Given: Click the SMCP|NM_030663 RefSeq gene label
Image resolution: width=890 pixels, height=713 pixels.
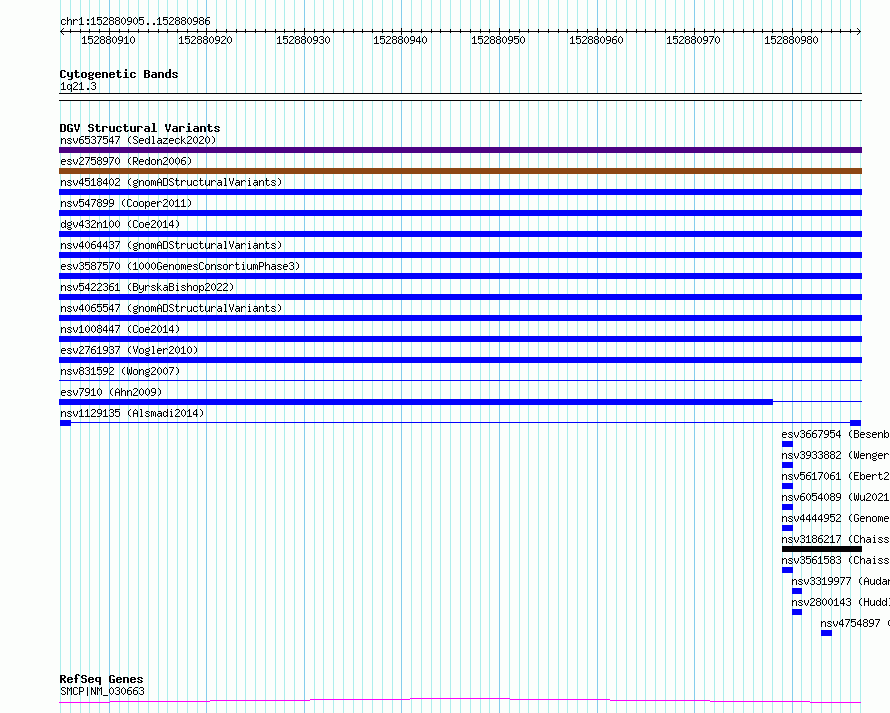Looking at the screenshot, I should (102, 691).
